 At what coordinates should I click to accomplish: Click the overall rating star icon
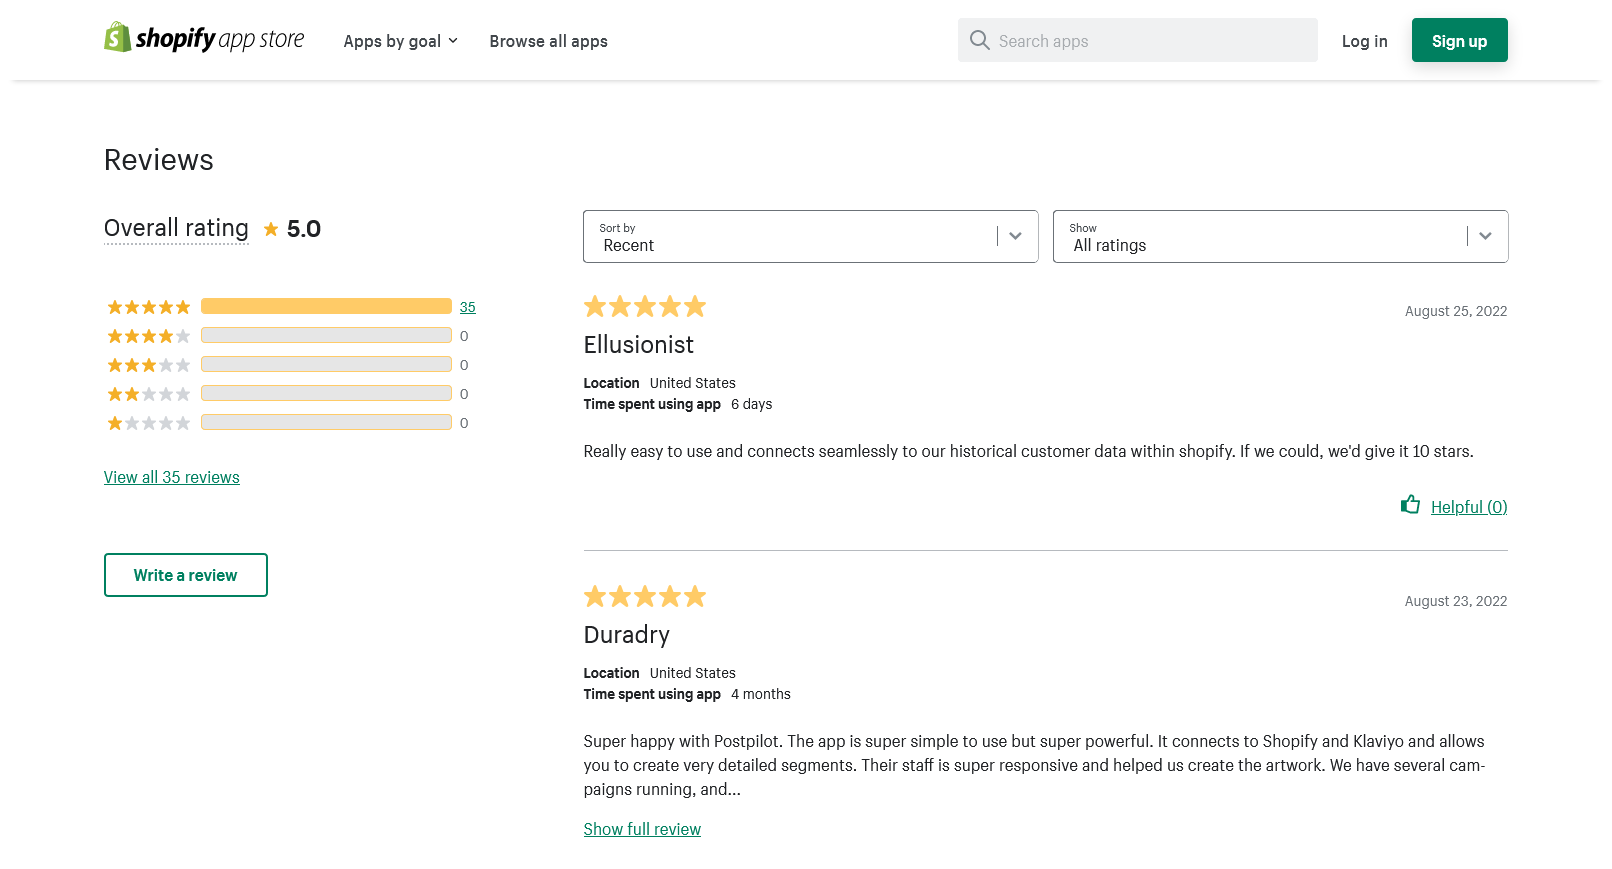click(x=271, y=229)
